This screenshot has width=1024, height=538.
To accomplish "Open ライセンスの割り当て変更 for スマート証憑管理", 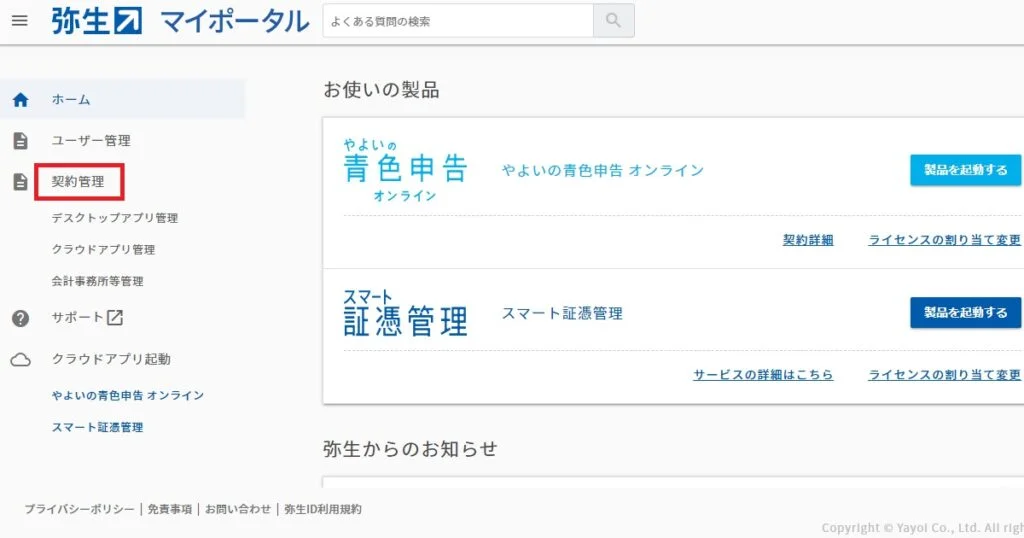I will tap(944, 375).
